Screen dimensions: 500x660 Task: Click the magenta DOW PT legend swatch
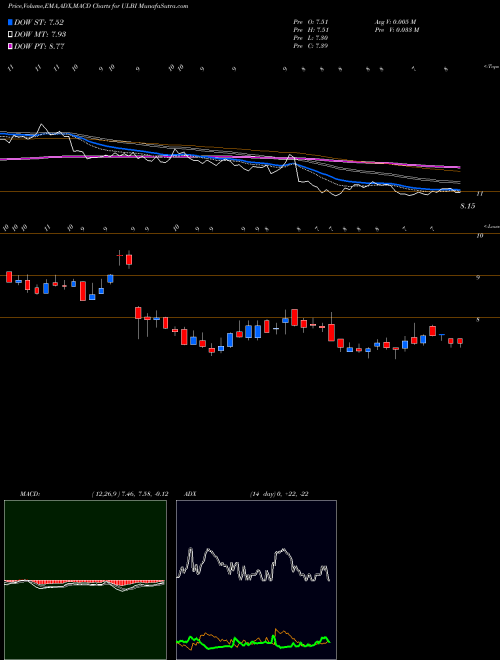(10, 46)
